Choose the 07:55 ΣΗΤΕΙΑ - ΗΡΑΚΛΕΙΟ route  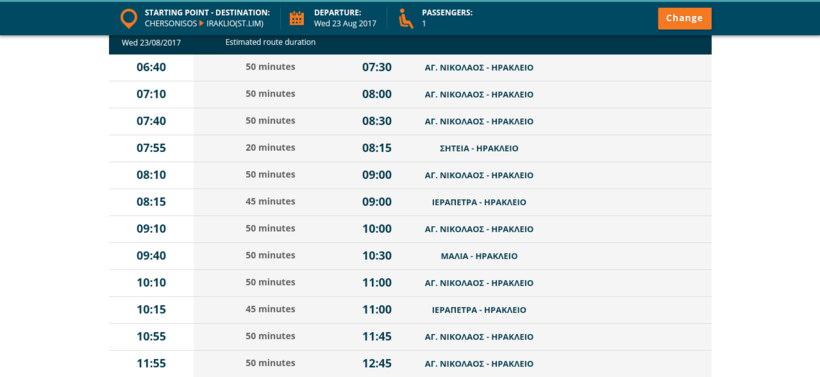479,148
